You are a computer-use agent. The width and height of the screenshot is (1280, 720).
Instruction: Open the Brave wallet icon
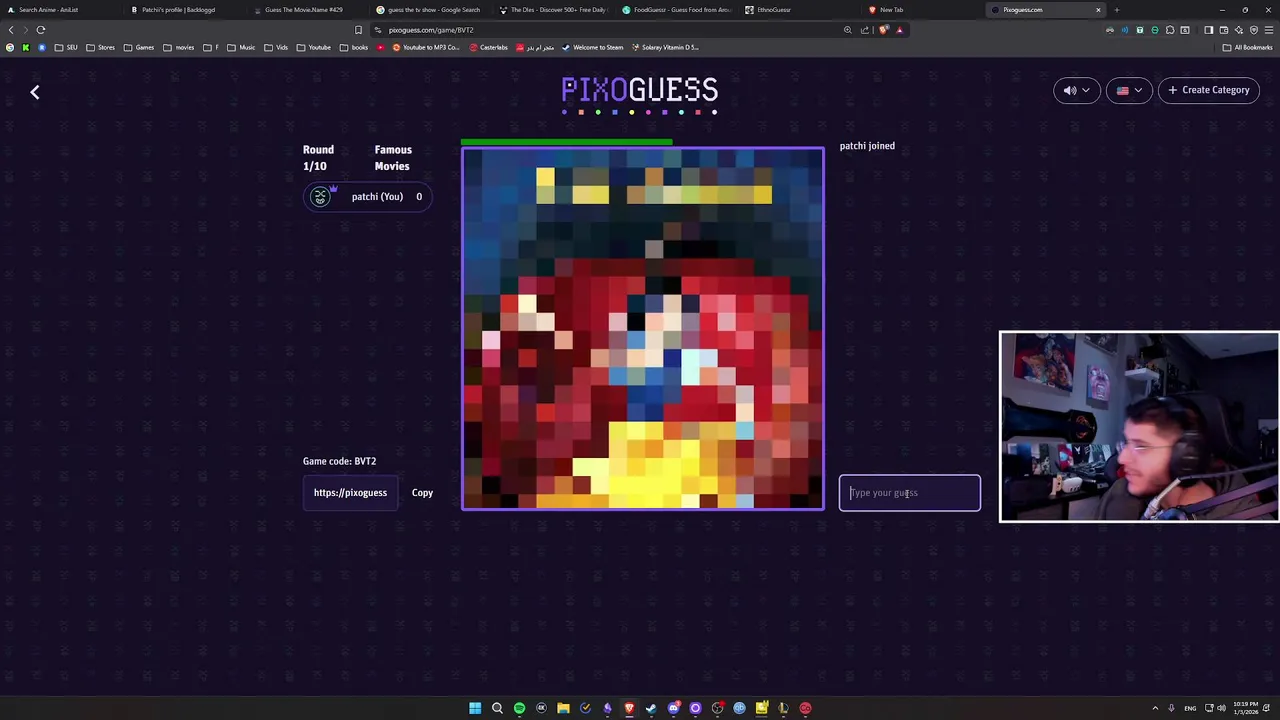pyautogui.click(x=1224, y=30)
